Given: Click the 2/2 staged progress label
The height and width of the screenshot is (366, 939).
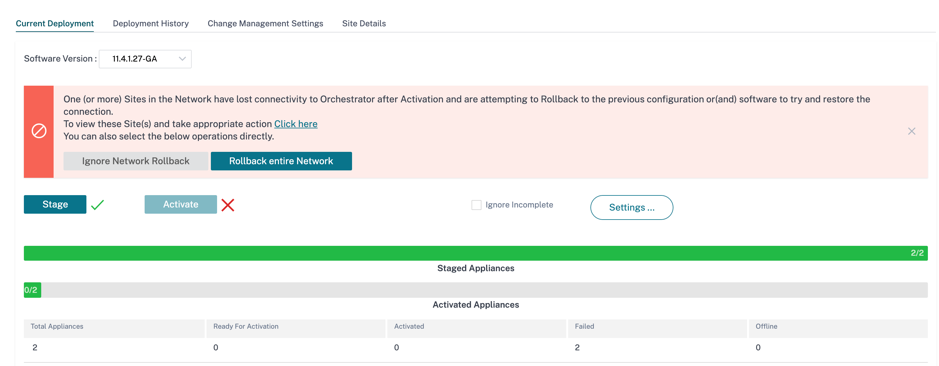Looking at the screenshot, I should (x=917, y=253).
